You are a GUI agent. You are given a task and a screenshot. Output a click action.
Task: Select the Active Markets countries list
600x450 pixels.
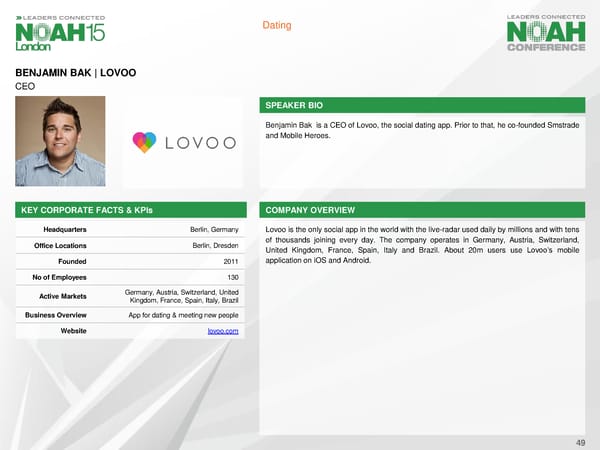pyautogui.click(x=181, y=296)
